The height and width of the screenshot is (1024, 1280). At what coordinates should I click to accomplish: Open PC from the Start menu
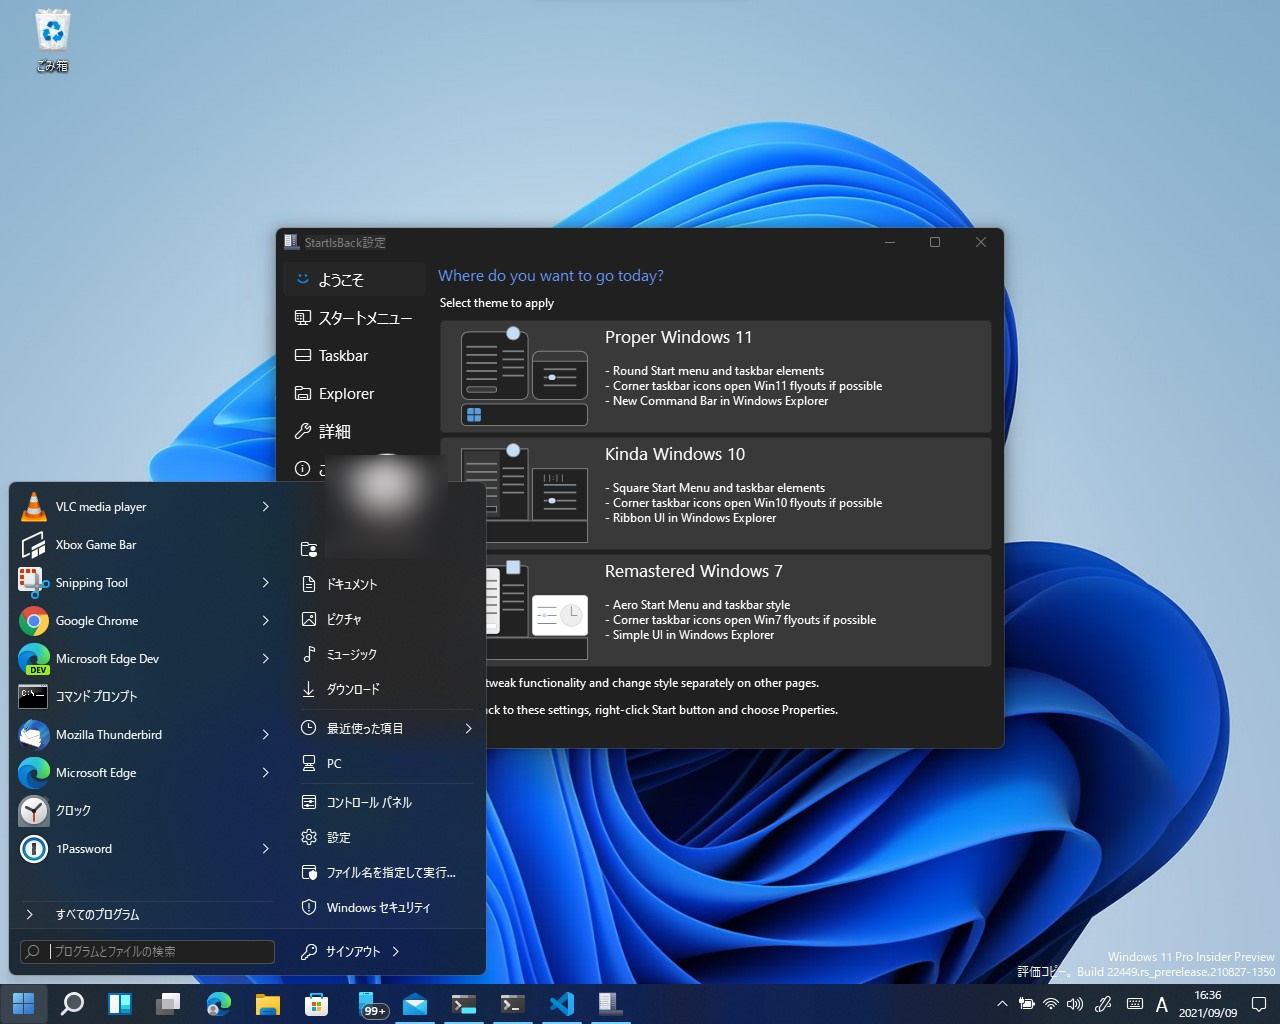point(386,763)
